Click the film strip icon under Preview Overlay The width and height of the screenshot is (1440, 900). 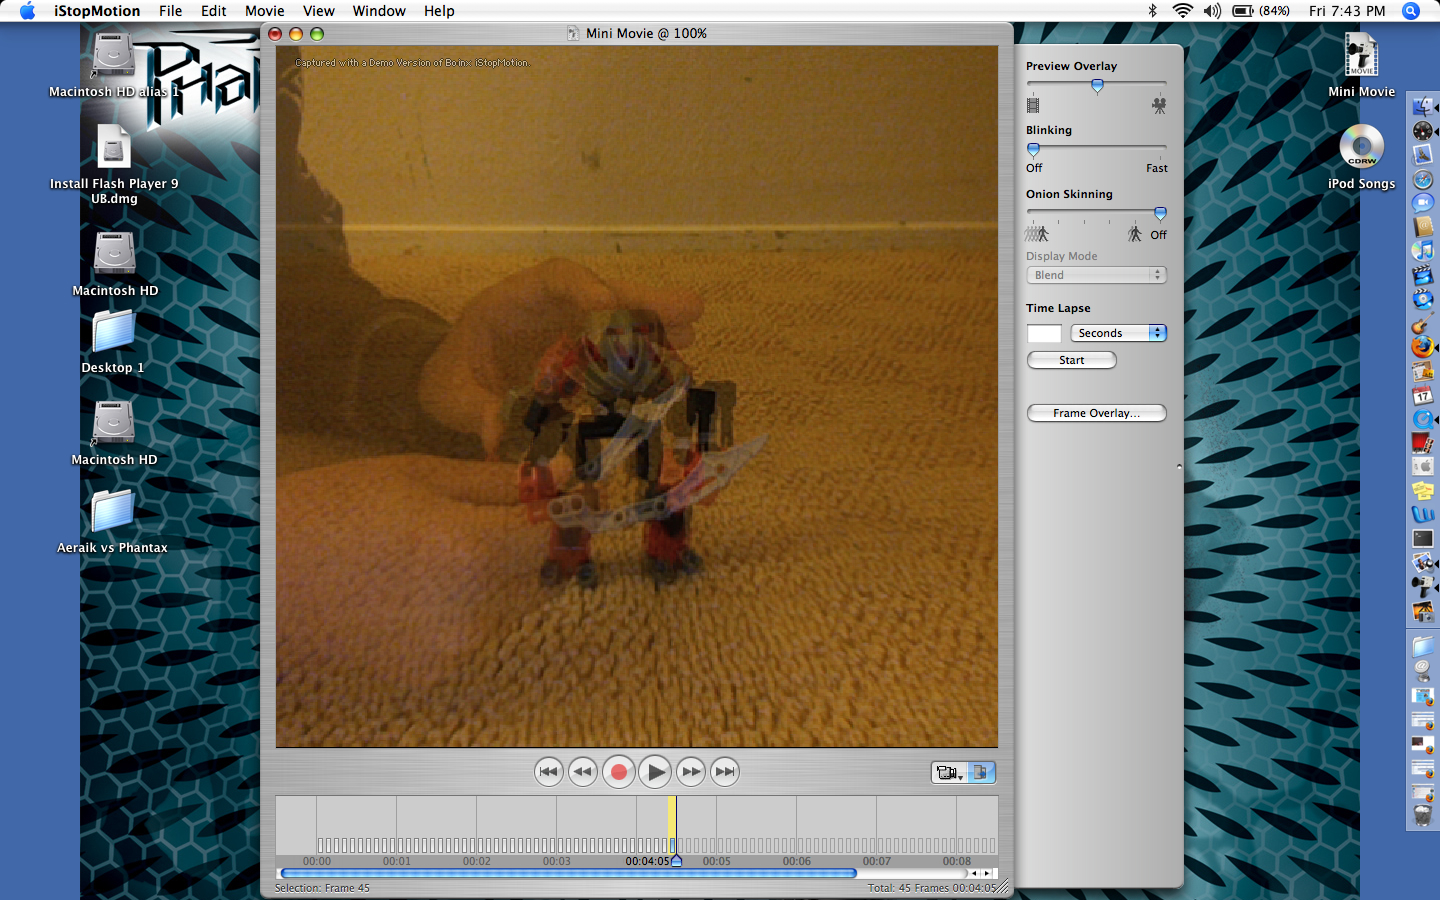[x=1033, y=104]
